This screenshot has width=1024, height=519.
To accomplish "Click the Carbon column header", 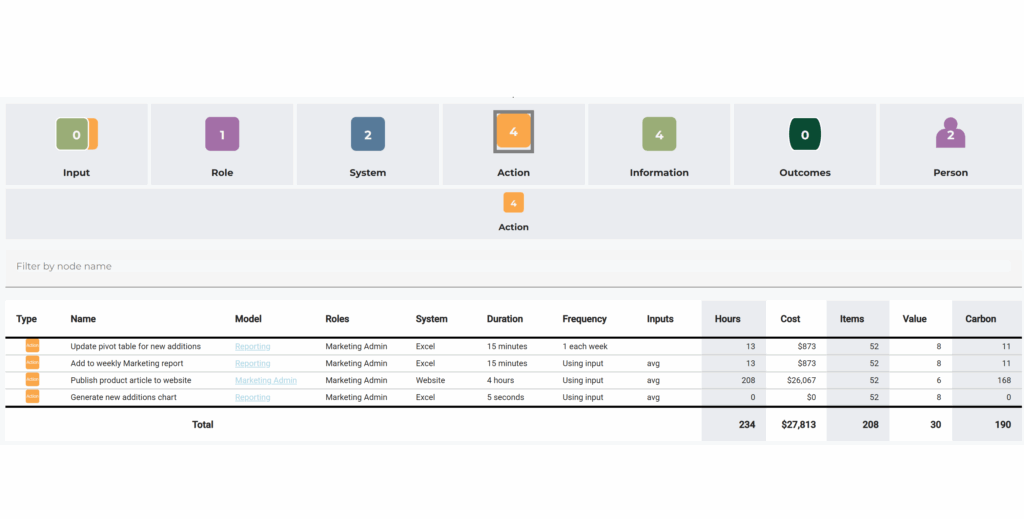I will click(x=980, y=319).
